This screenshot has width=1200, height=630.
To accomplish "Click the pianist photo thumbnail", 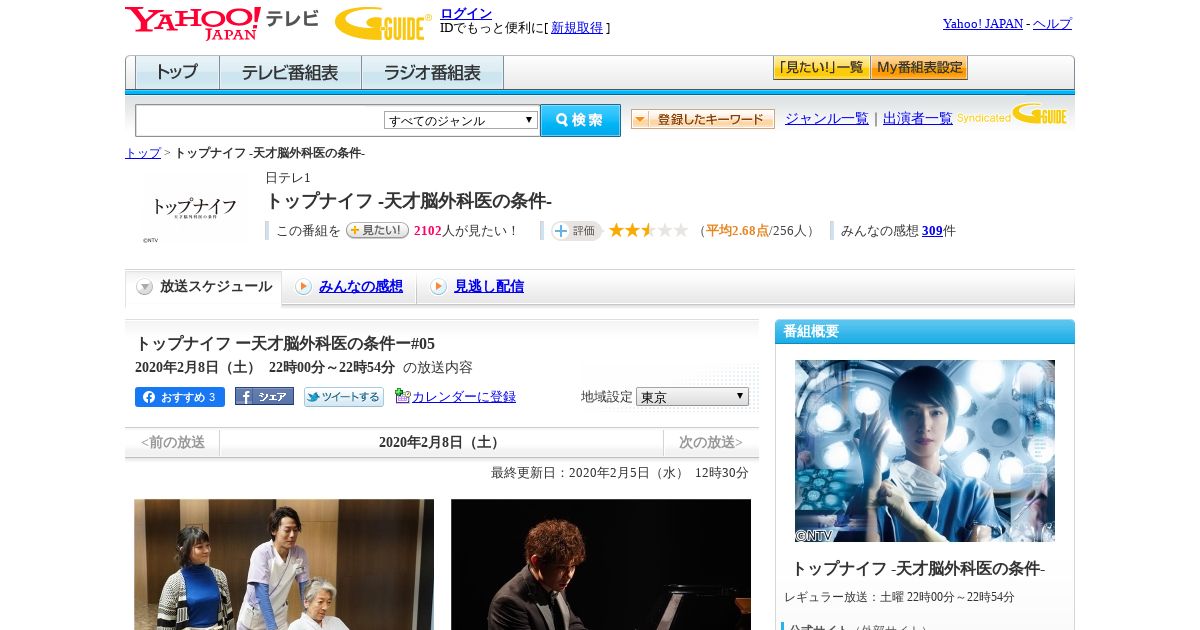I will click(601, 564).
